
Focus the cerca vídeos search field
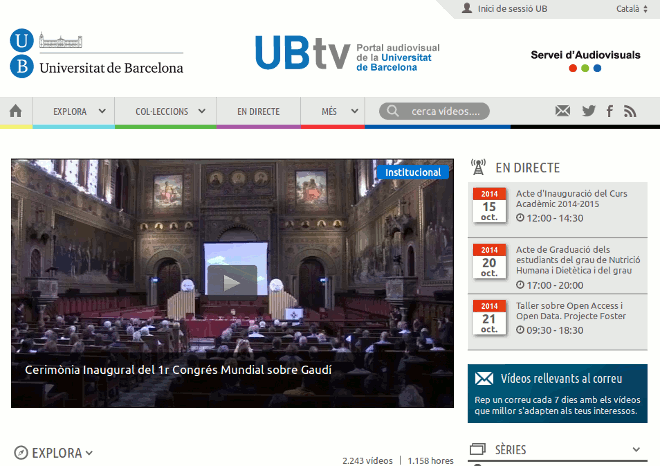(434, 111)
